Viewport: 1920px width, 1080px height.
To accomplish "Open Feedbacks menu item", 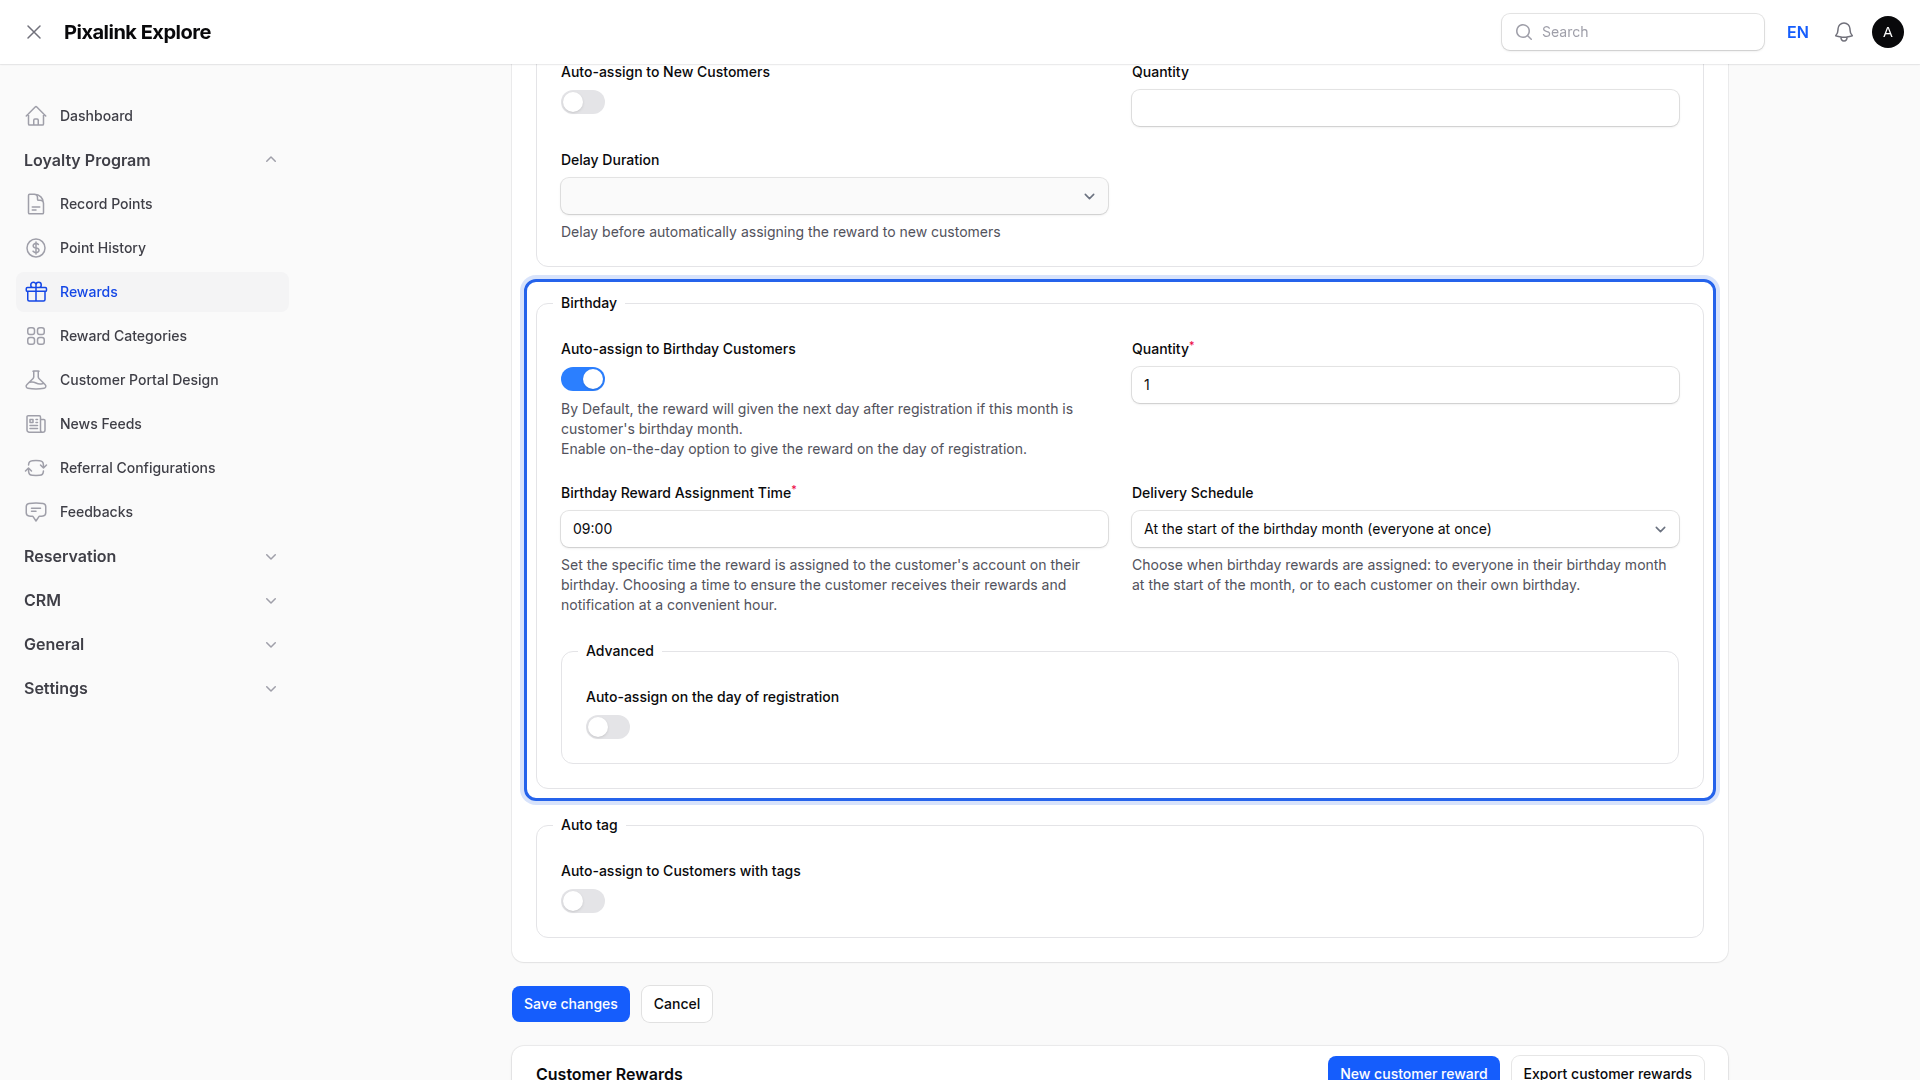I will [152, 512].
